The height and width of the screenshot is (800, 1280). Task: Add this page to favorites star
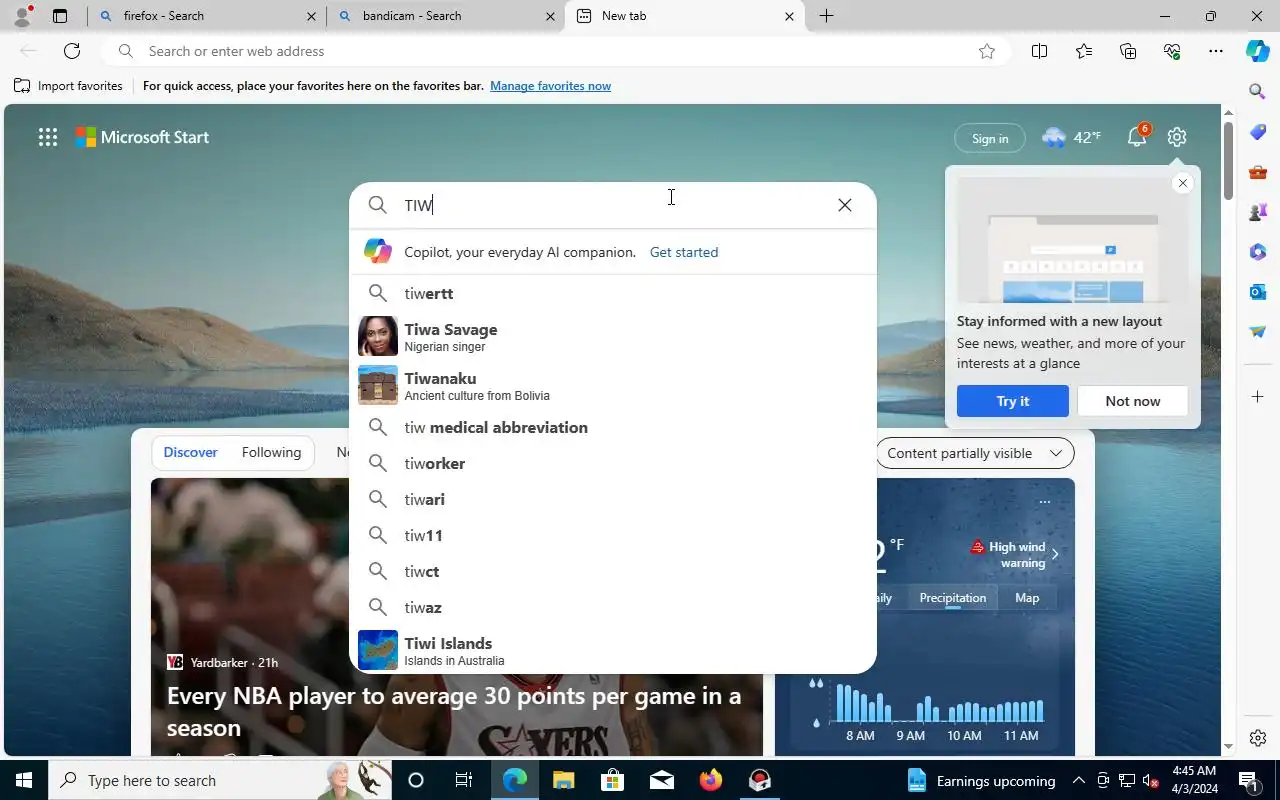987,51
